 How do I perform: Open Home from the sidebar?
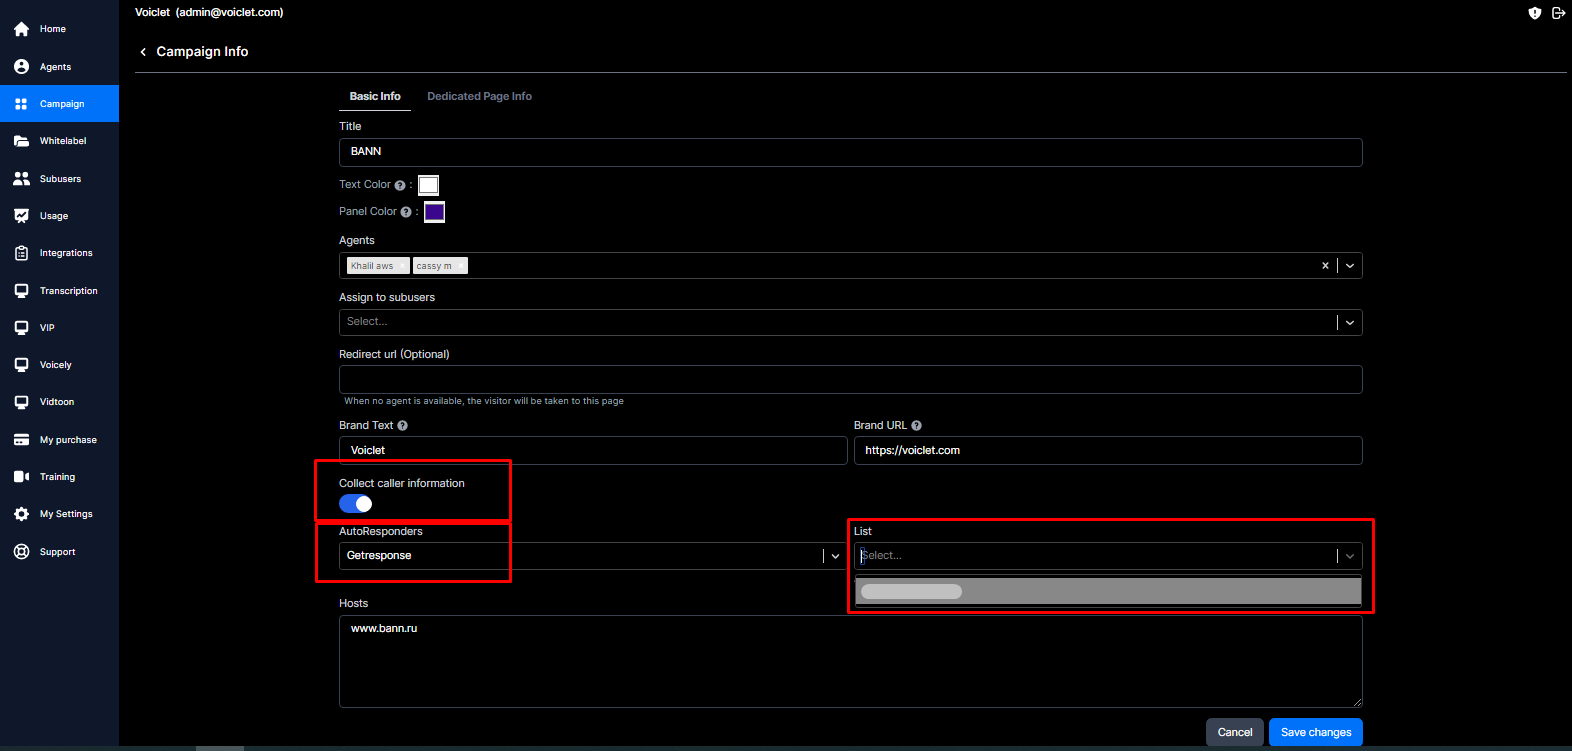58,29
